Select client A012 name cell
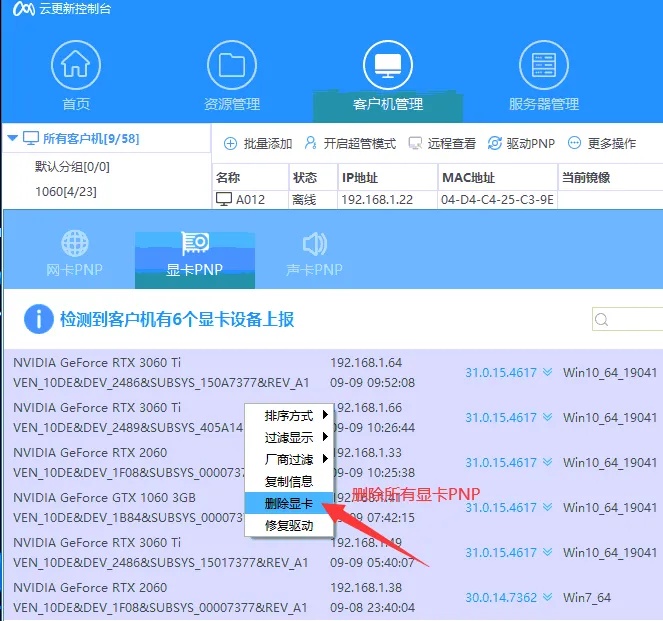 pyautogui.click(x=250, y=199)
